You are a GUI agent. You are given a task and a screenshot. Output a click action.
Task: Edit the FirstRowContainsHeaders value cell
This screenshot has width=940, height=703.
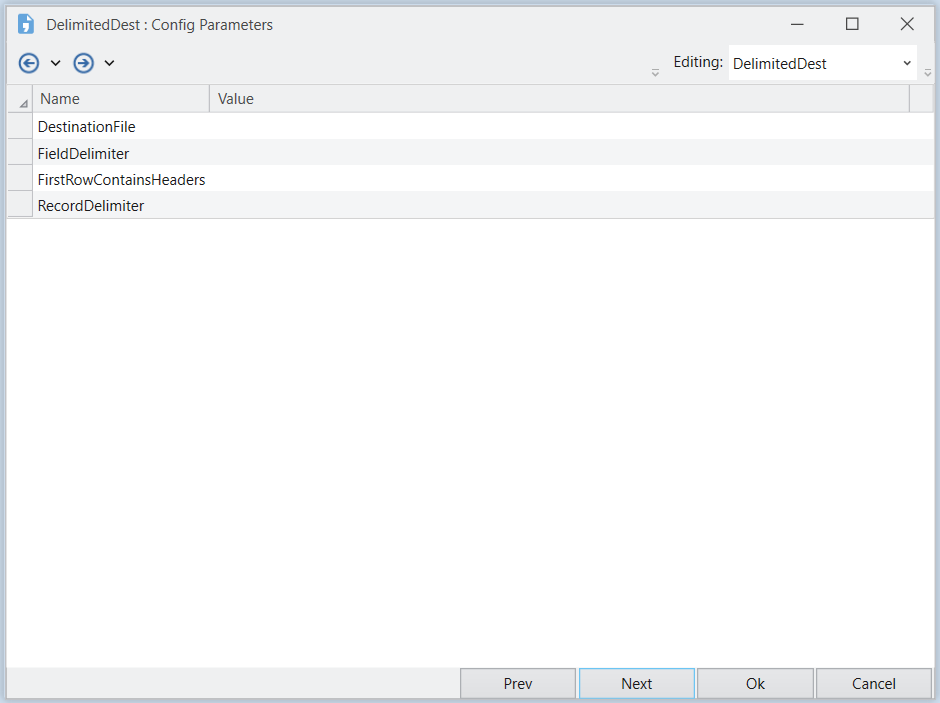571,179
